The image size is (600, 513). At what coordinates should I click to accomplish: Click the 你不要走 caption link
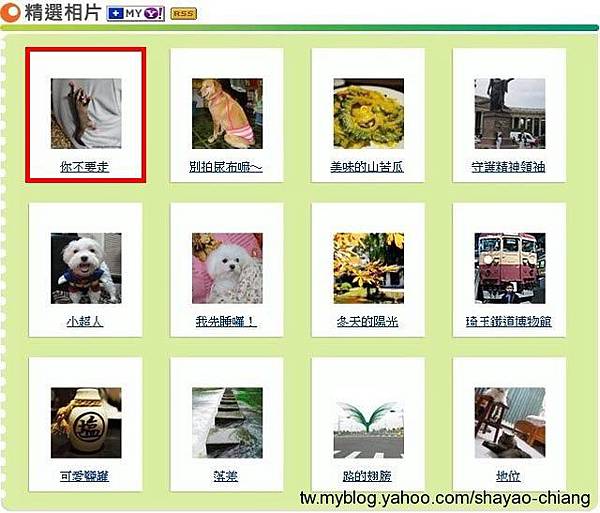tap(85, 167)
